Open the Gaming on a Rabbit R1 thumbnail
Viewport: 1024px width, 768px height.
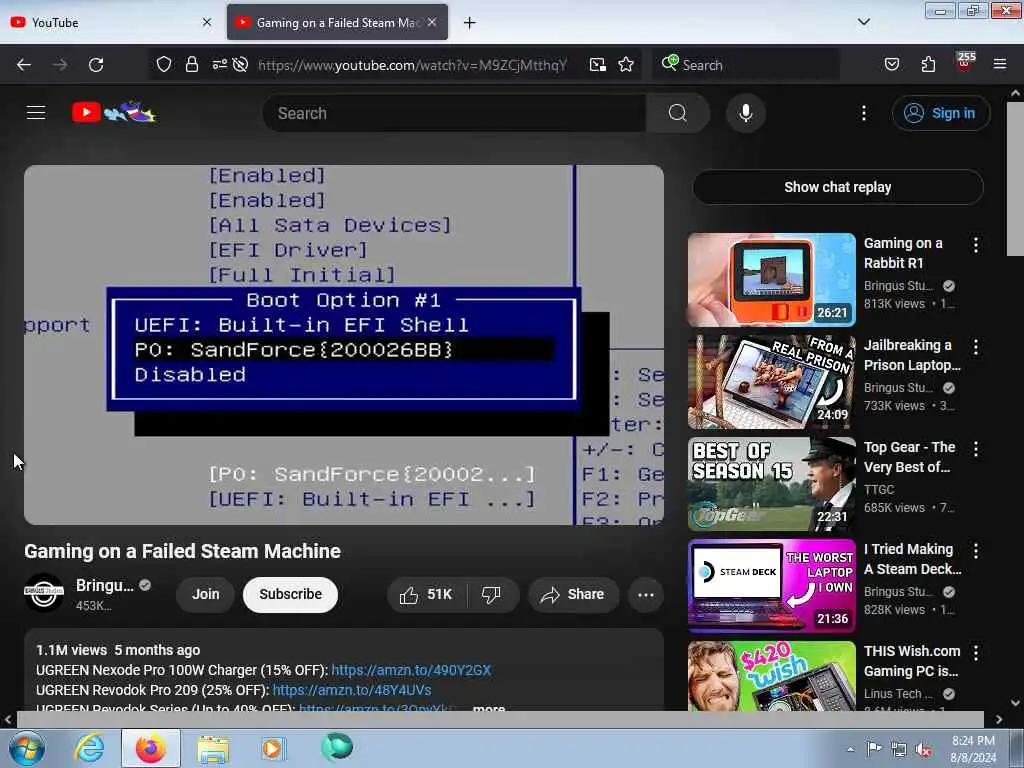[x=771, y=280]
